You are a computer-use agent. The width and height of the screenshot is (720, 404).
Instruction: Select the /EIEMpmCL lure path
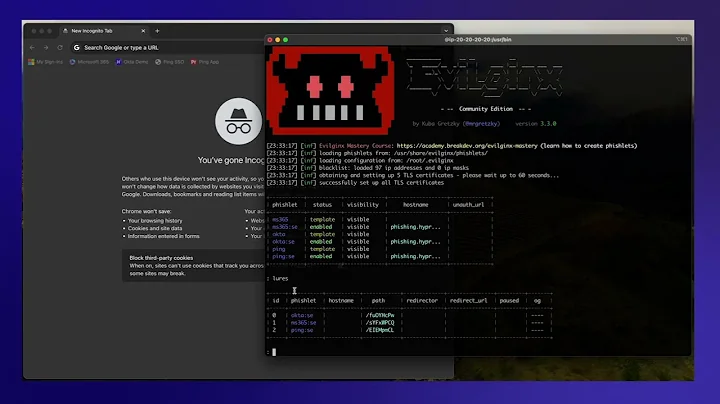pyautogui.click(x=380, y=330)
